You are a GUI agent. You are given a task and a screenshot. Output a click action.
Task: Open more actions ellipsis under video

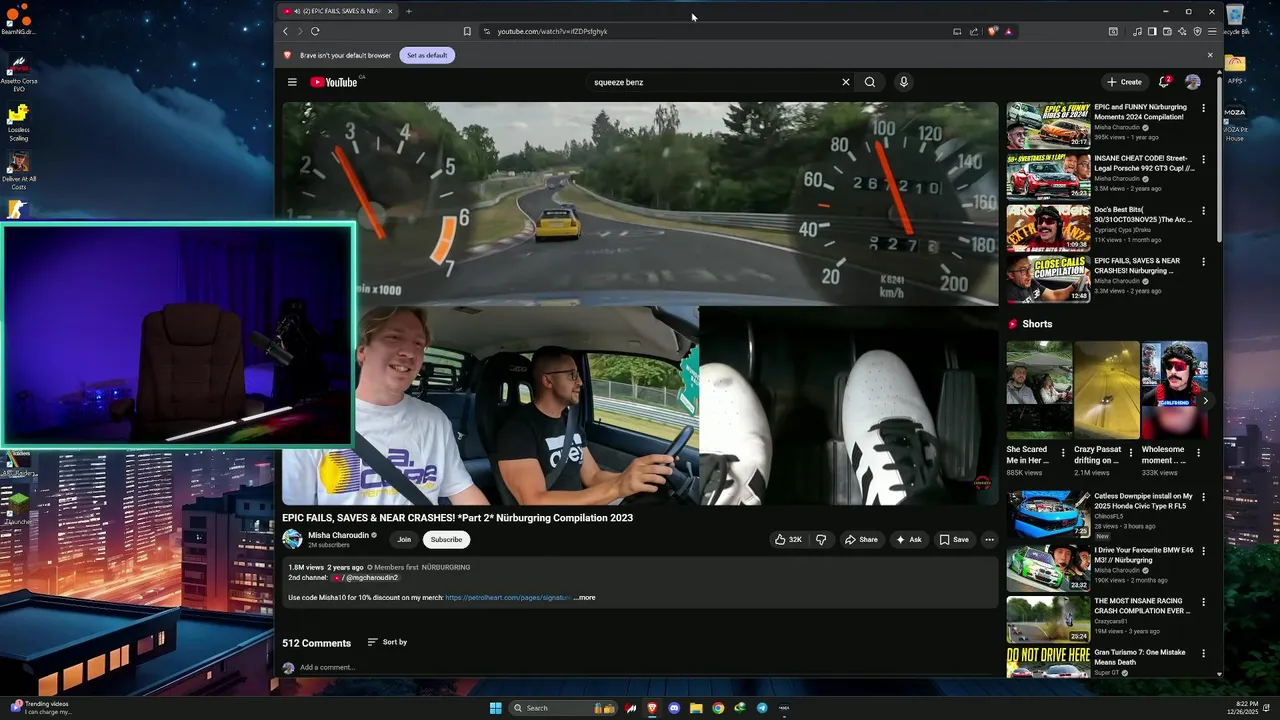pyautogui.click(x=989, y=539)
